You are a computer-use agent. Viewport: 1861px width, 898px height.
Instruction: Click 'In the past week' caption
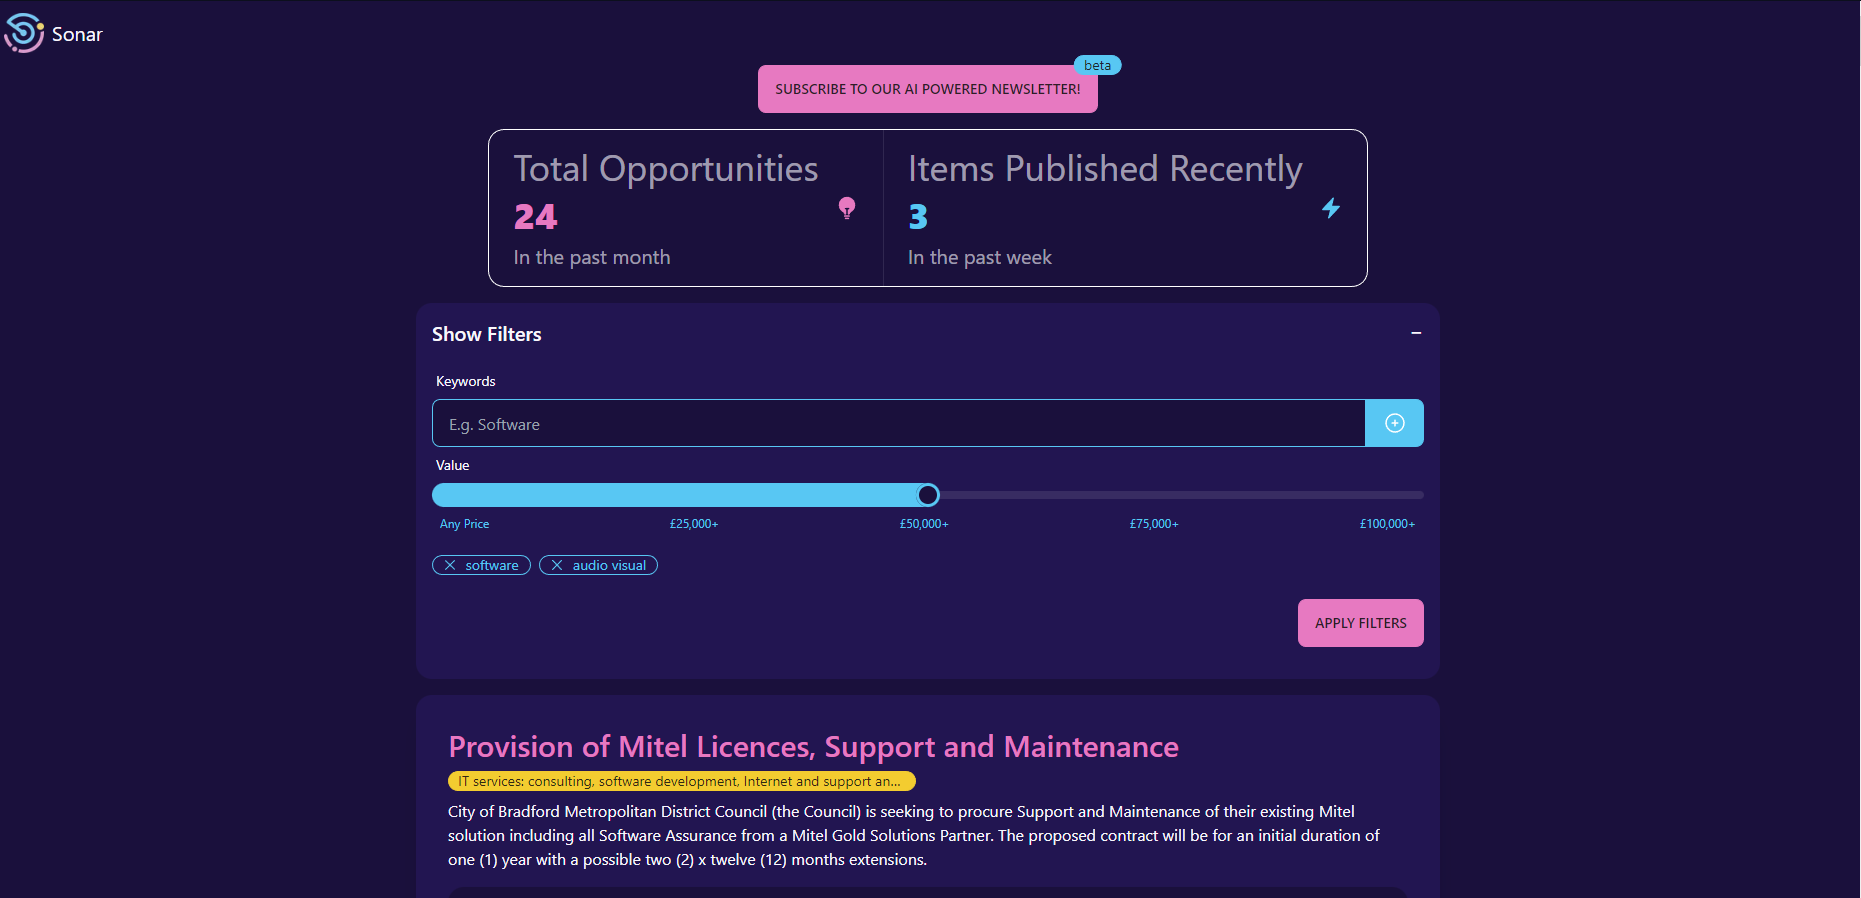[980, 257]
